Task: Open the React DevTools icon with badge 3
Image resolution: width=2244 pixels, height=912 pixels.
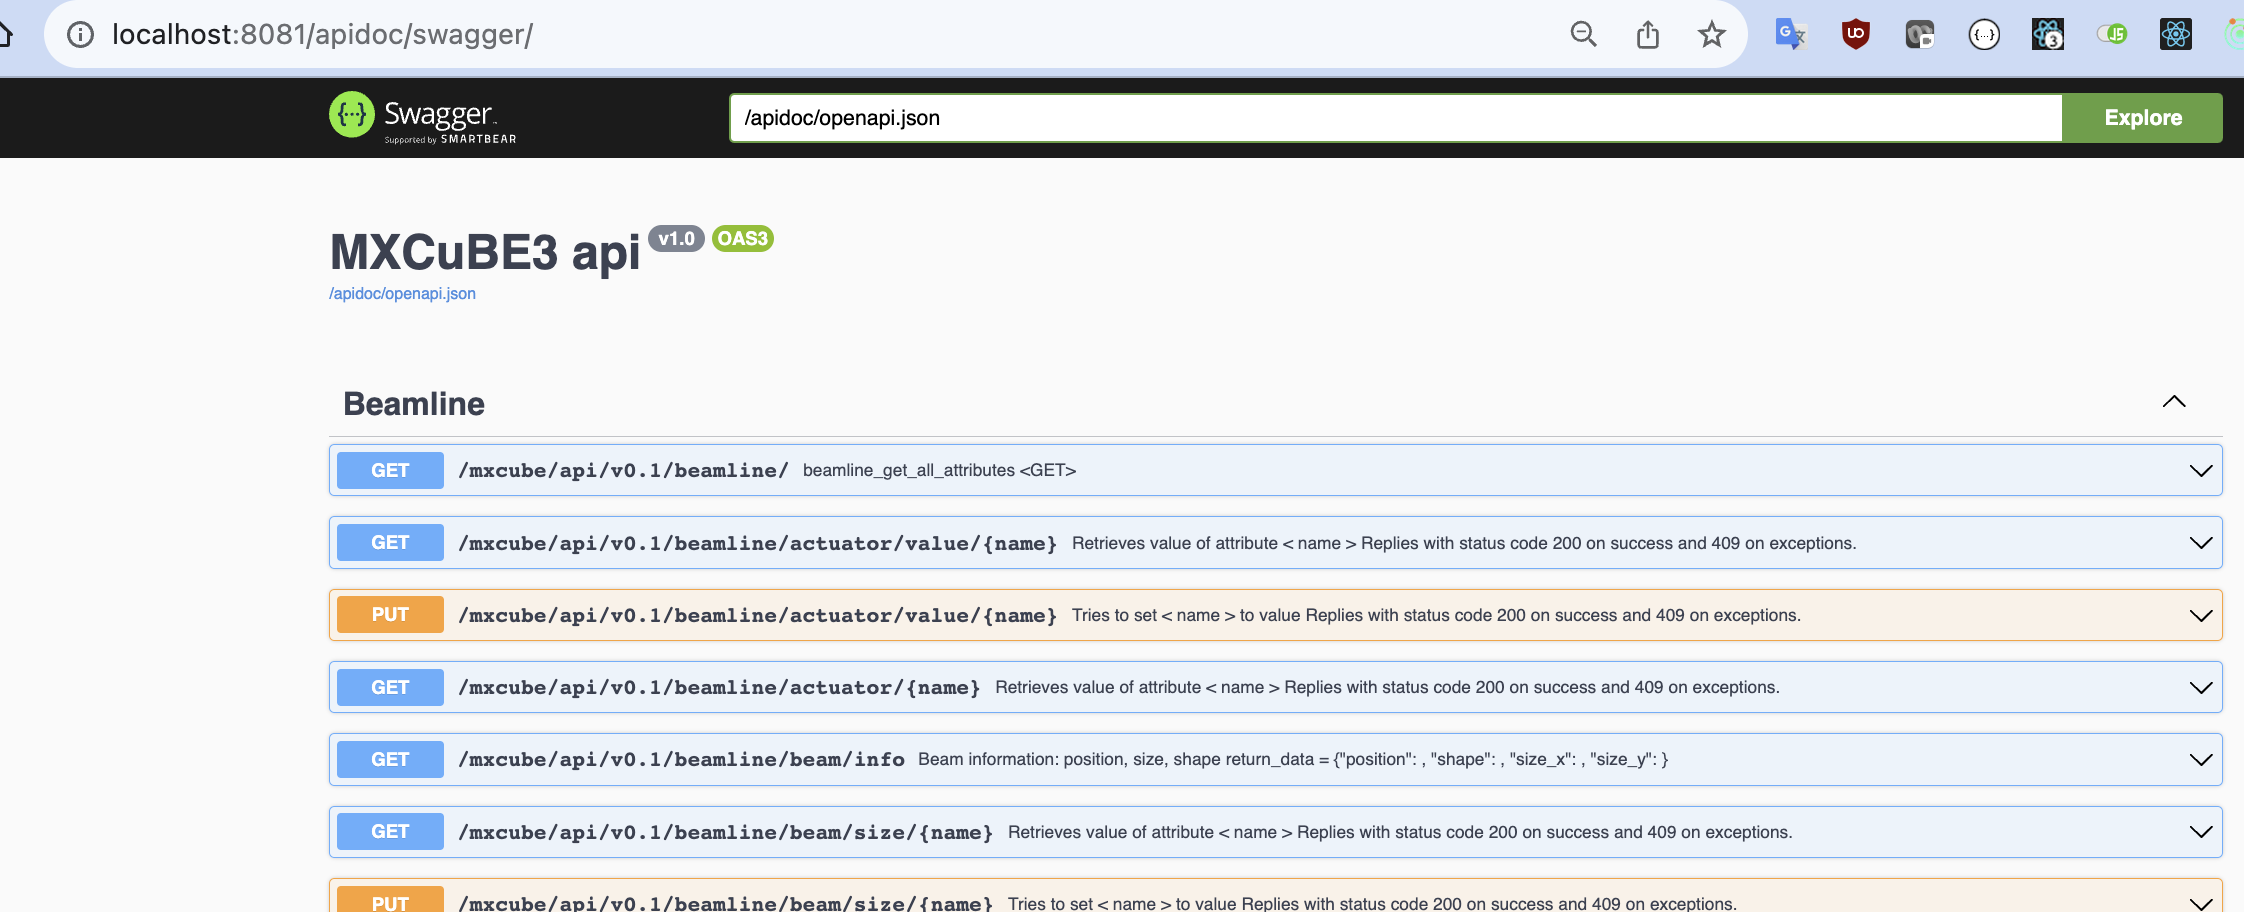Action: [x=2048, y=35]
